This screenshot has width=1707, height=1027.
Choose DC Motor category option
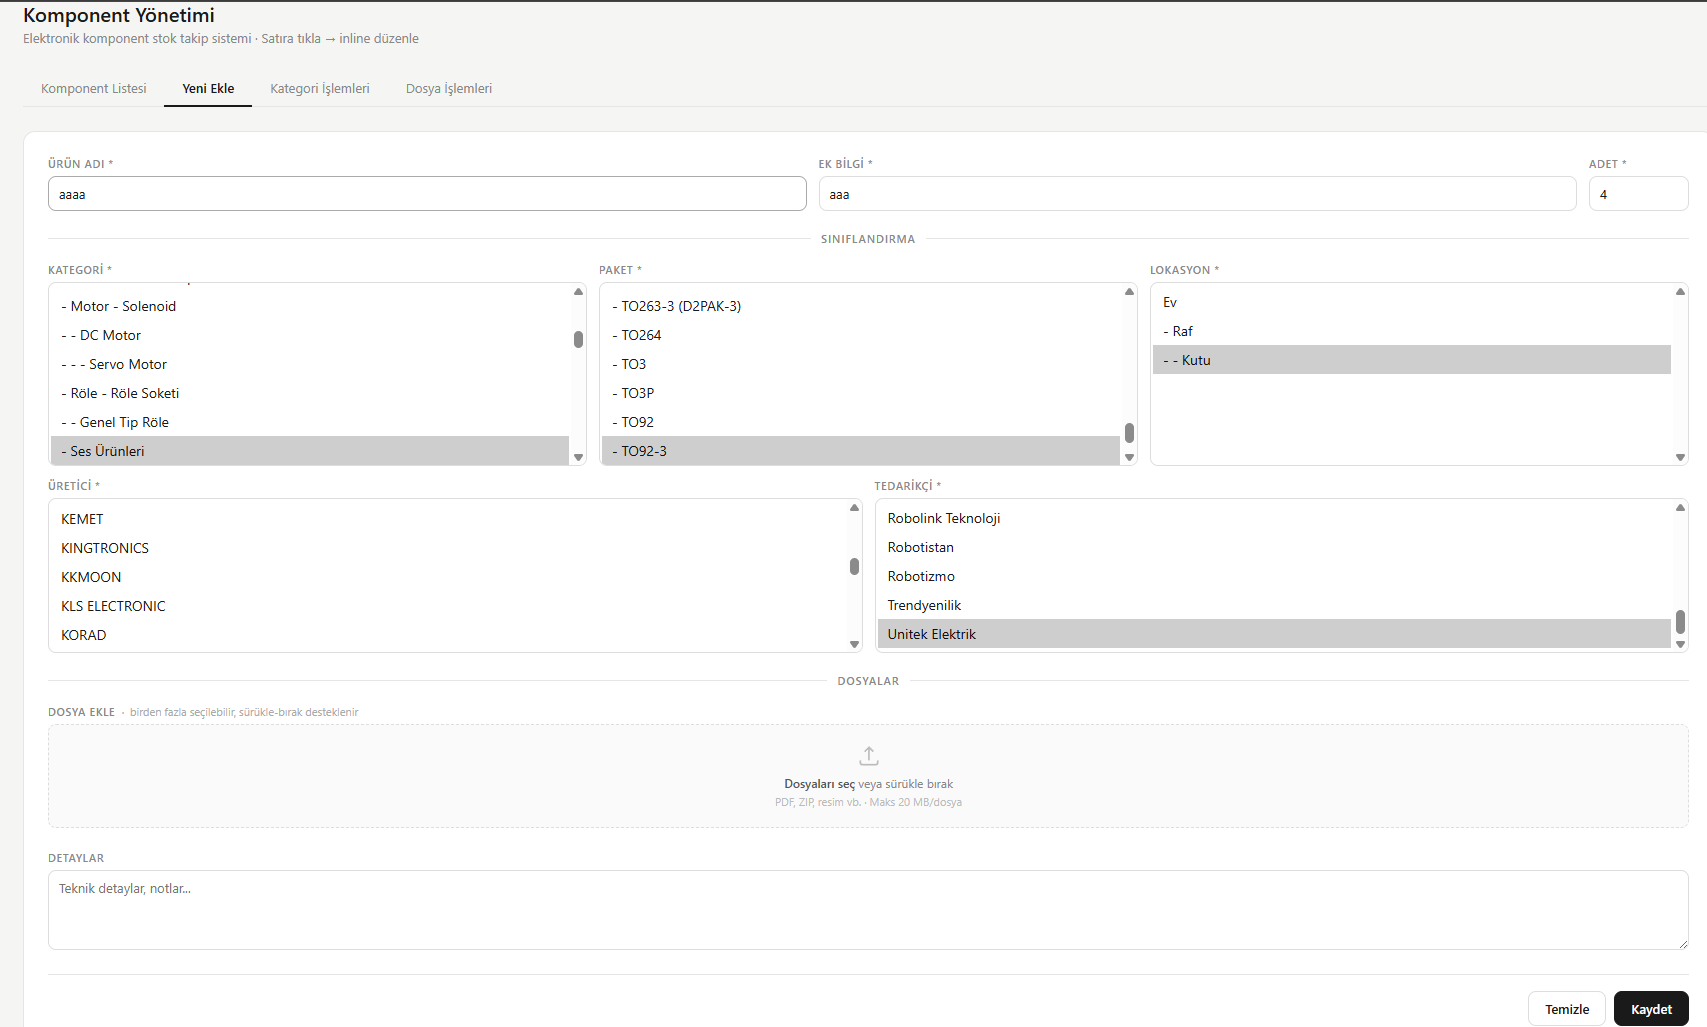click(110, 336)
